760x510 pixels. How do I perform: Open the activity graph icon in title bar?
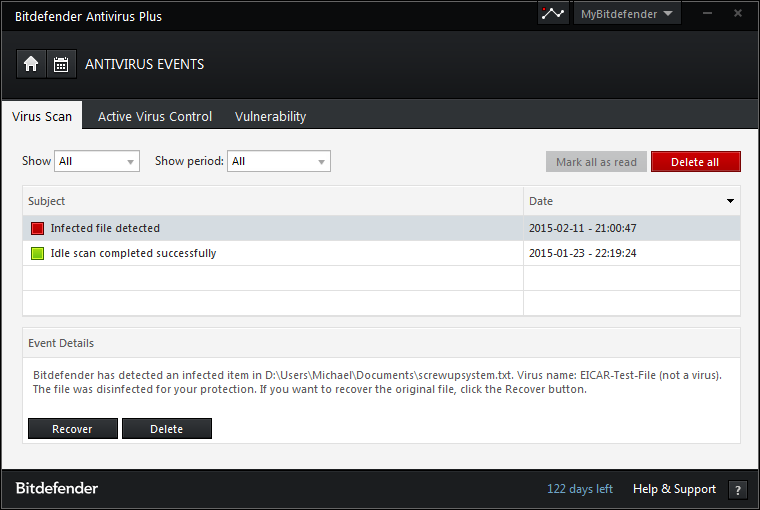pos(553,13)
